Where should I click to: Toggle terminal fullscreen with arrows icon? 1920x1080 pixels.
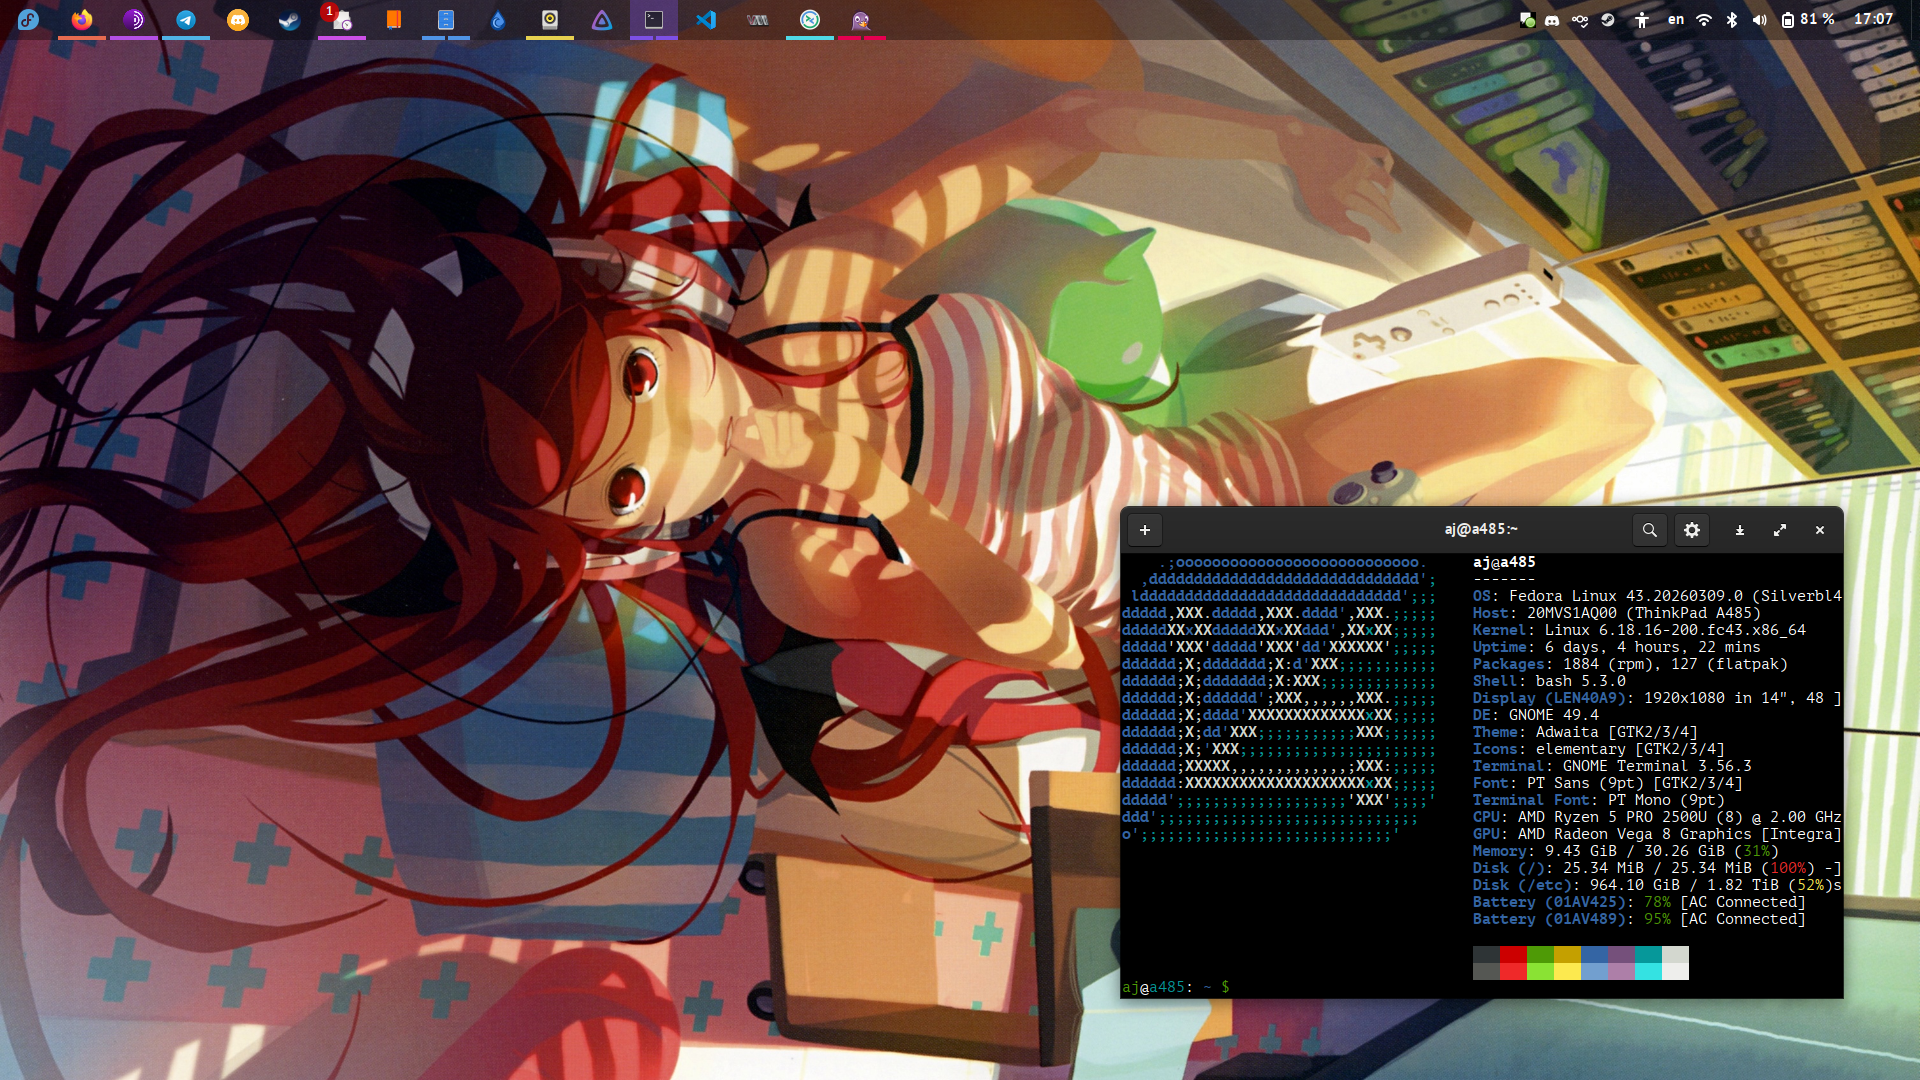pyautogui.click(x=1780, y=530)
